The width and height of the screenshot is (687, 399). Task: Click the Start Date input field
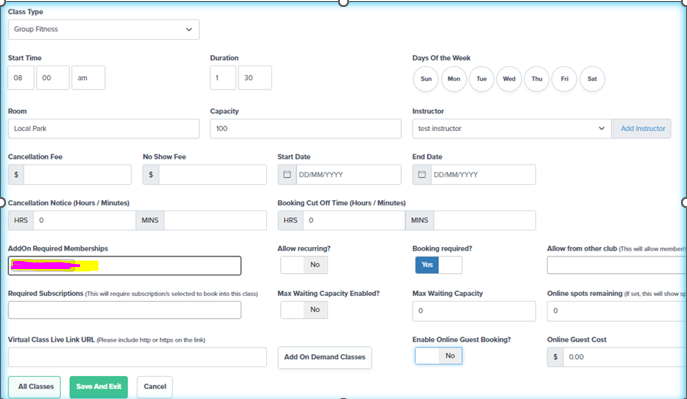coord(348,174)
